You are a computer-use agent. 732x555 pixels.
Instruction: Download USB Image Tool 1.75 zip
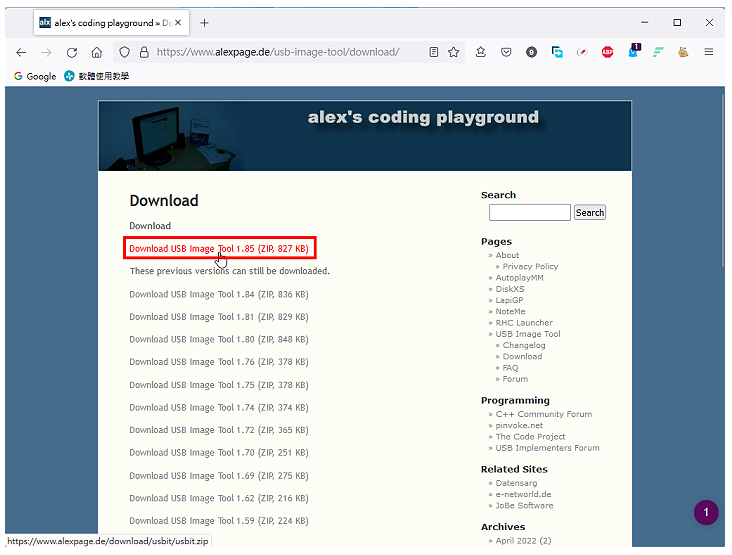219,385
